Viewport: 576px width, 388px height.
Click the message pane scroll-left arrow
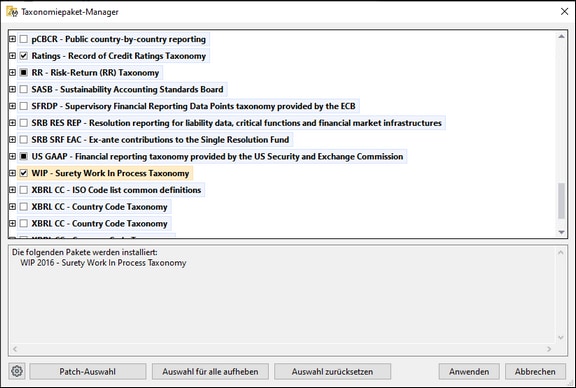coord(15,349)
